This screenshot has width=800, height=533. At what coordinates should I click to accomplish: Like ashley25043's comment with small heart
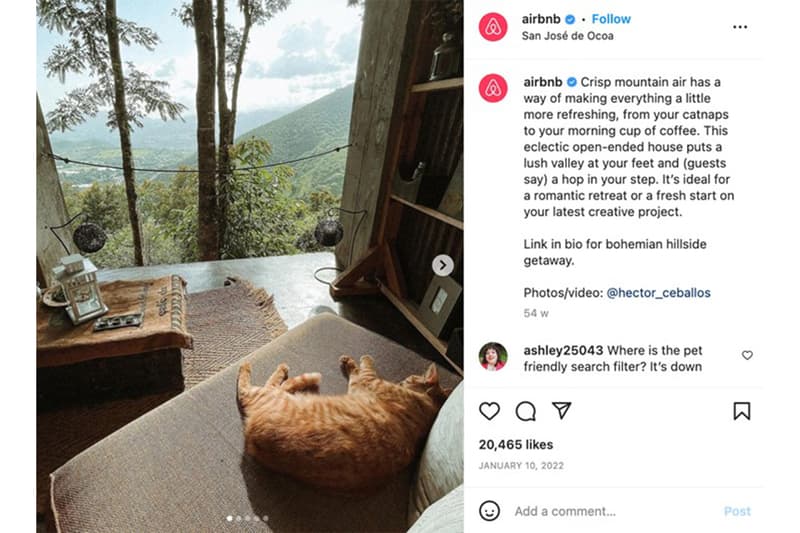pyautogui.click(x=747, y=355)
